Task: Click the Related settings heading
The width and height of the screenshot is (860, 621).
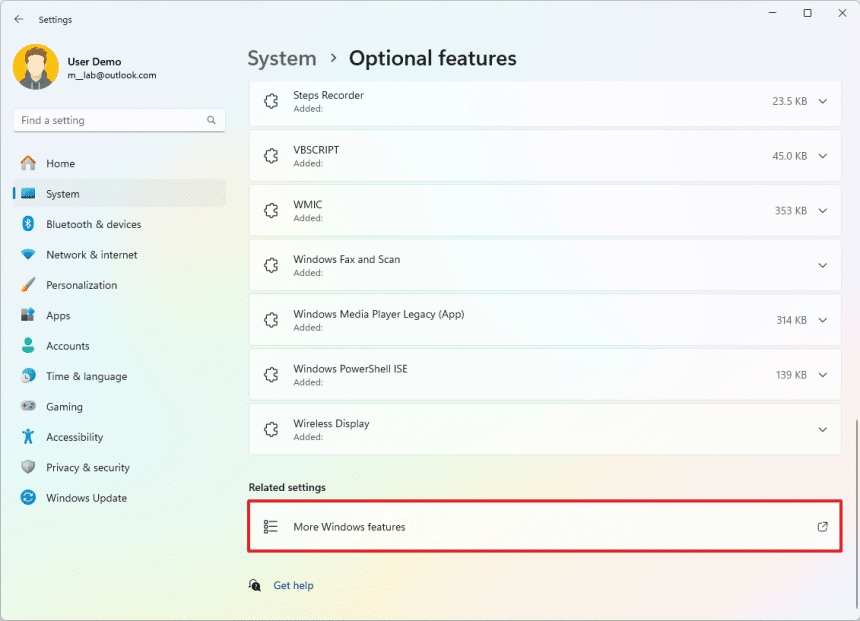Action: point(287,487)
